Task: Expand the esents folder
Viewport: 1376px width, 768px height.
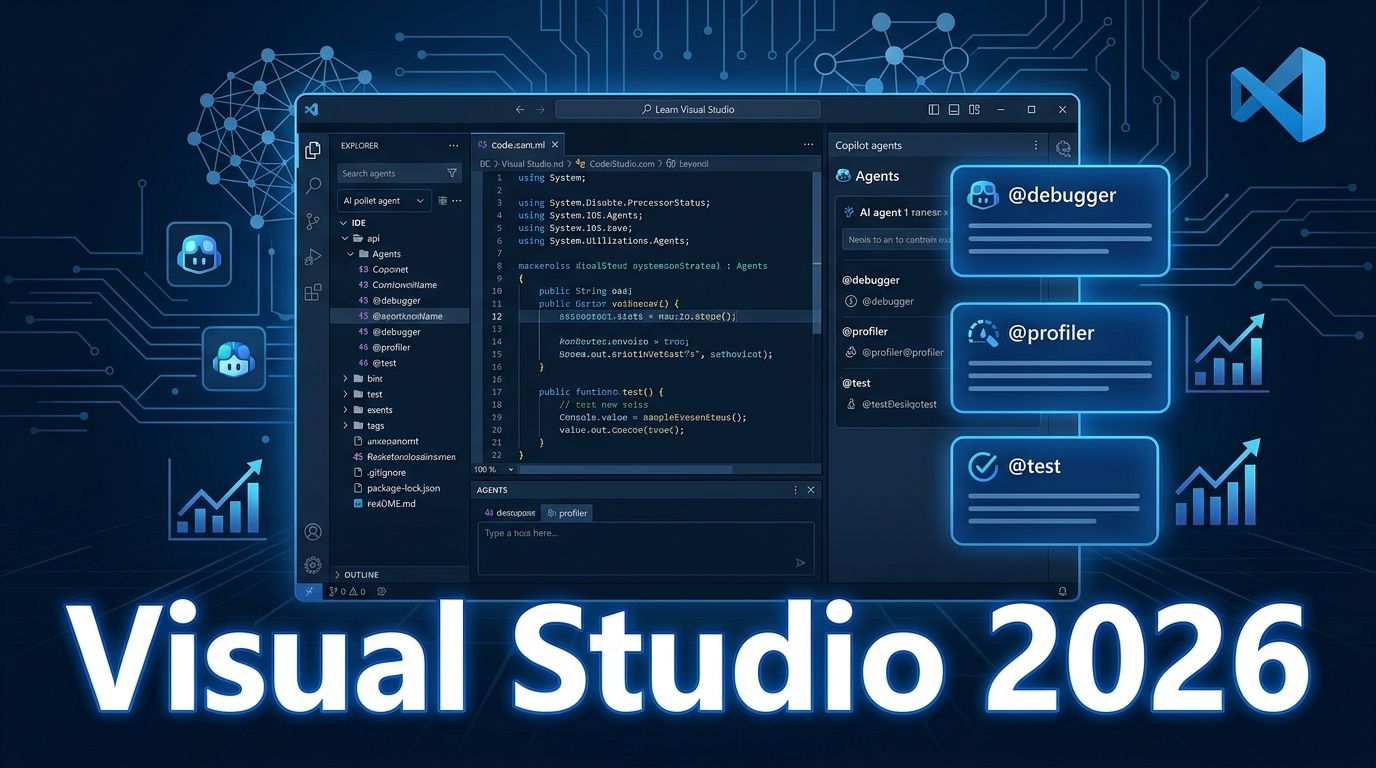Action: point(346,410)
